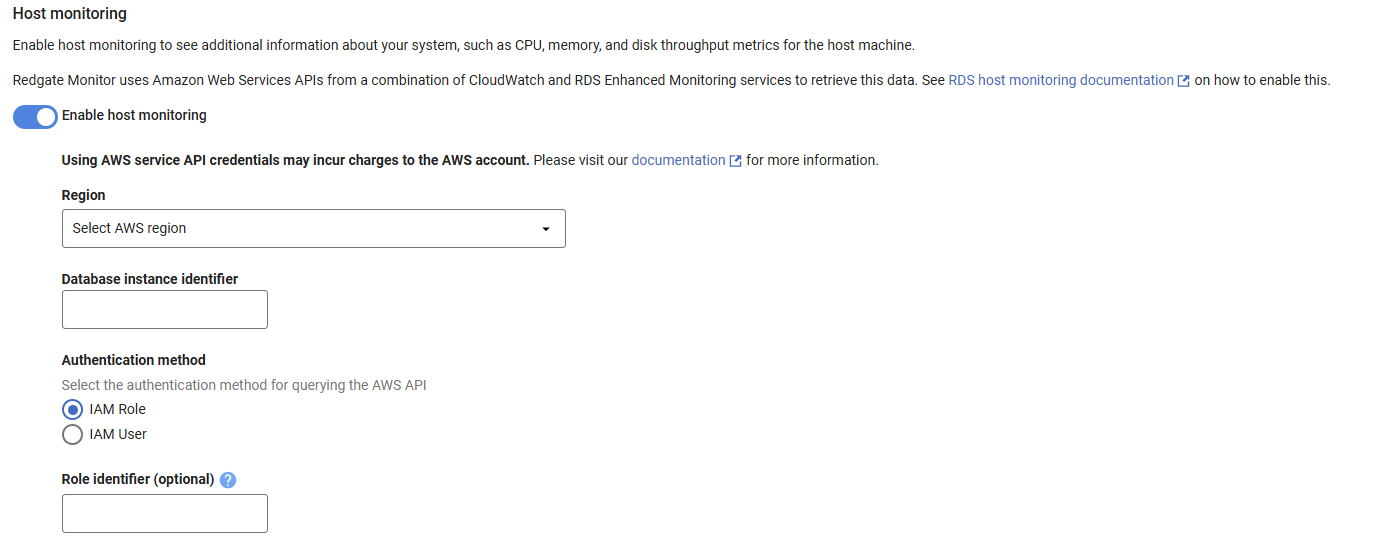Click the Role identifier (optional) label
The width and height of the screenshot is (1384, 546).
138,480
